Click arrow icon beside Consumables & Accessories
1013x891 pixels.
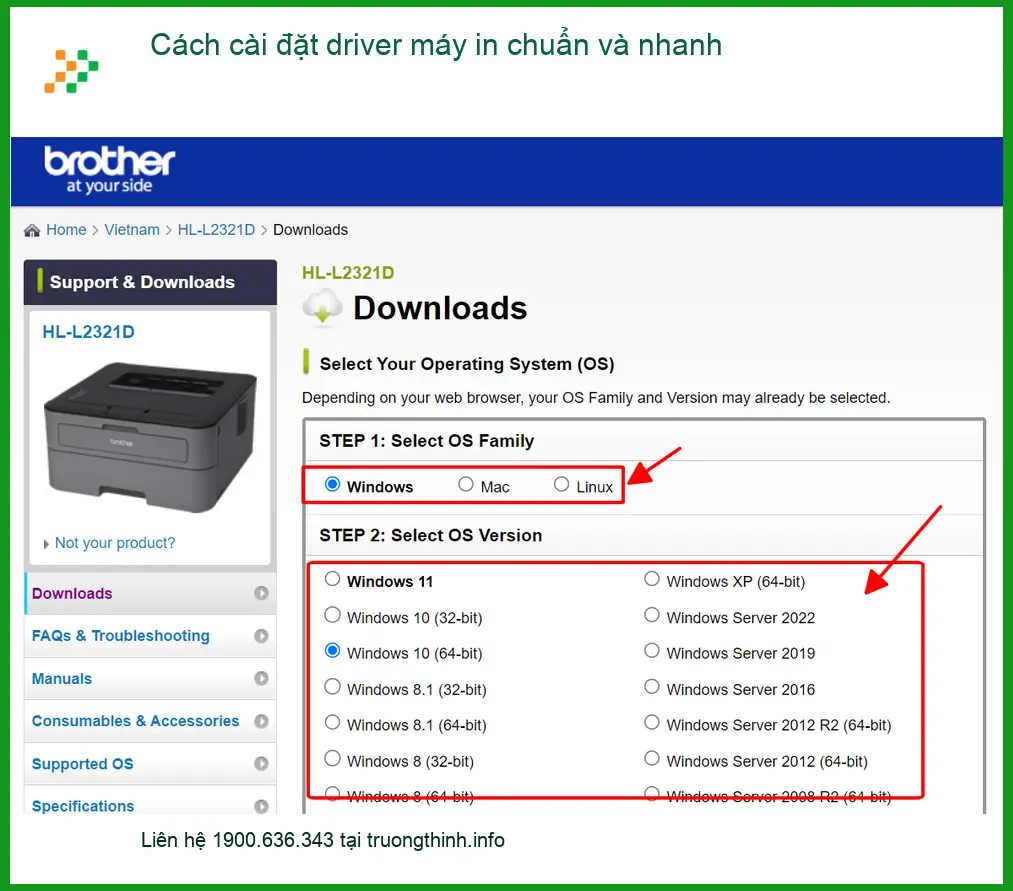[x=261, y=721]
